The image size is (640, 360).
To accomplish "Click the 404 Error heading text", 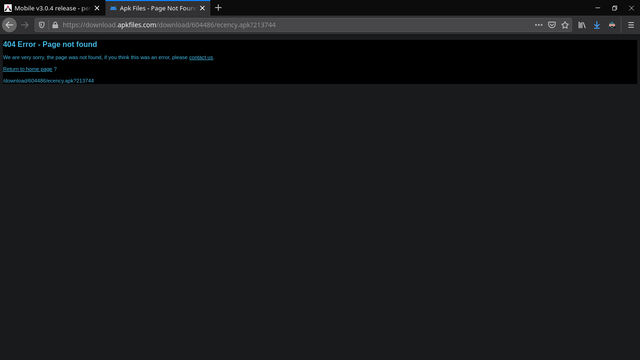I will tap(50, 44).
